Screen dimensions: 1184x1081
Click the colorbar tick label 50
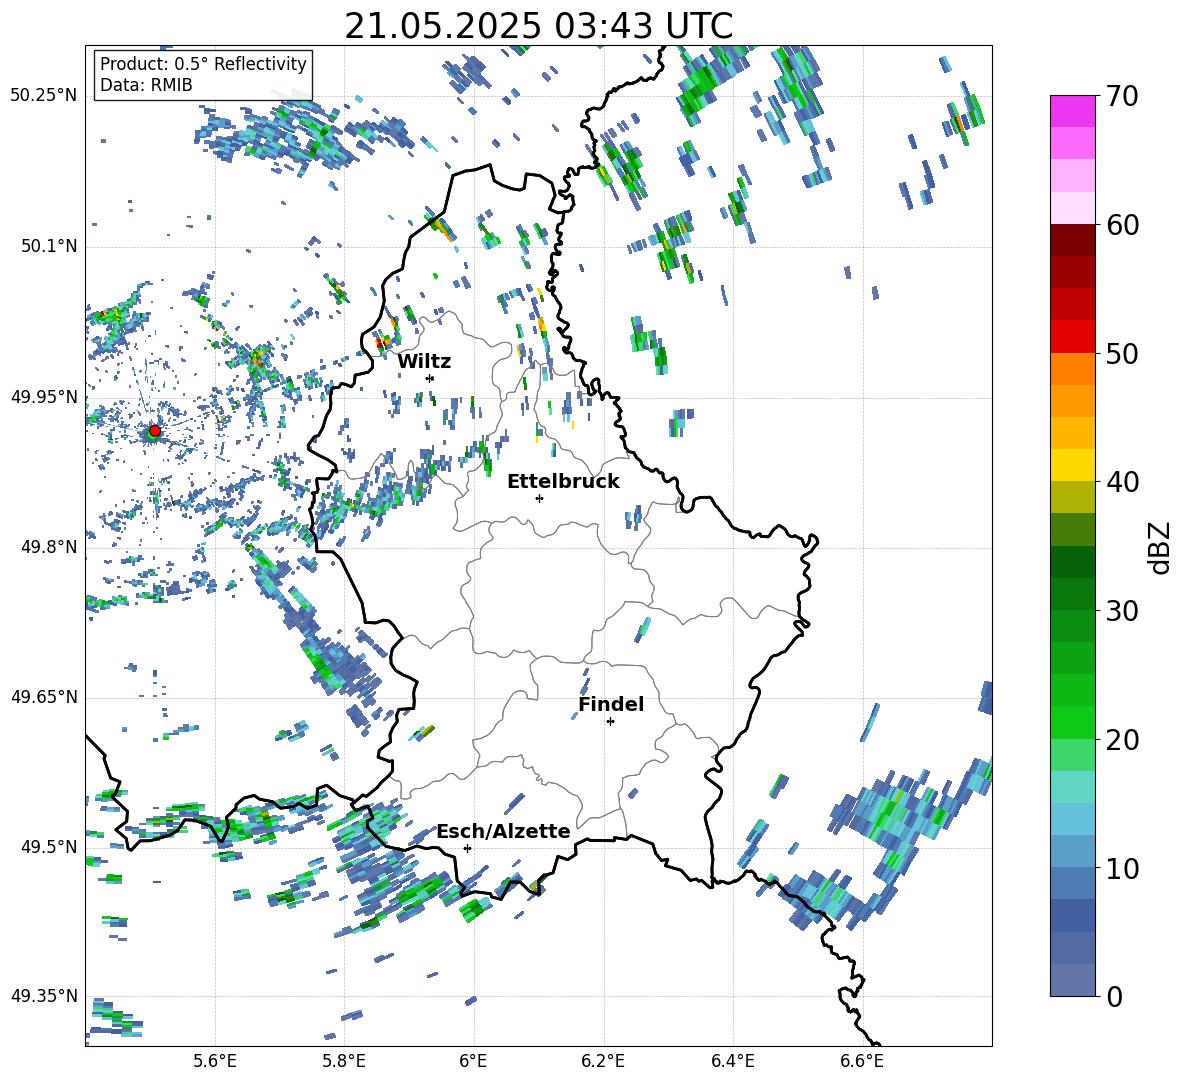click(1122, 354)
